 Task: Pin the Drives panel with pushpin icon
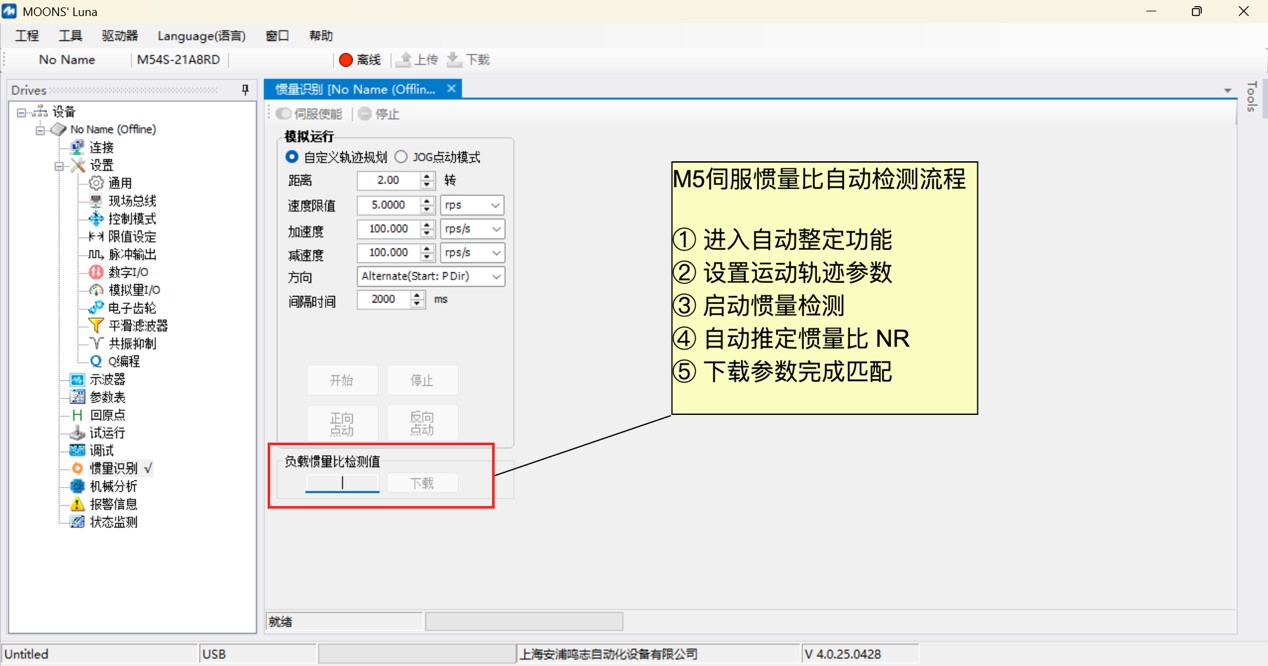(245, 90)
